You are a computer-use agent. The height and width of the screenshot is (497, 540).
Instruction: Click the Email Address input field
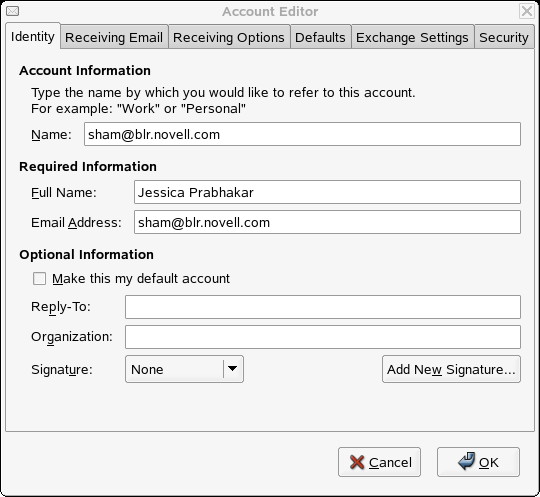point(327,222)
